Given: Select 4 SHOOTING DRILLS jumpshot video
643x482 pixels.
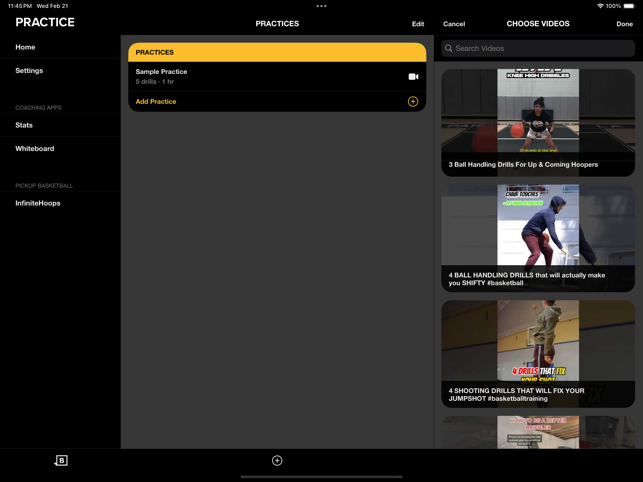Looking at the screenshot, I should pos(538,354).
